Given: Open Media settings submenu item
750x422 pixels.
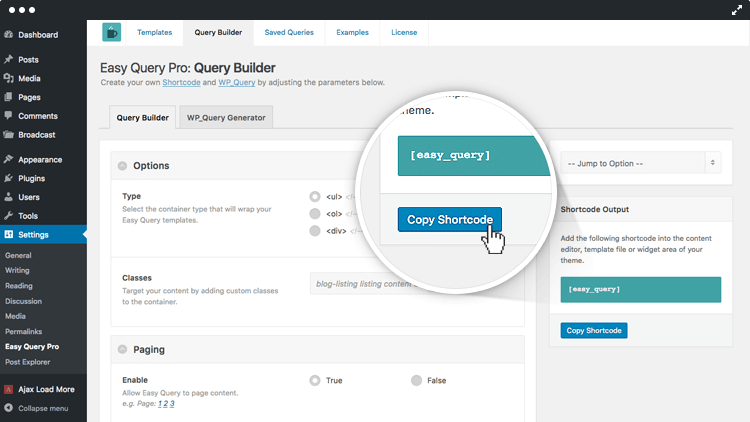Looking at the screenshot, I should pos(15,316).
